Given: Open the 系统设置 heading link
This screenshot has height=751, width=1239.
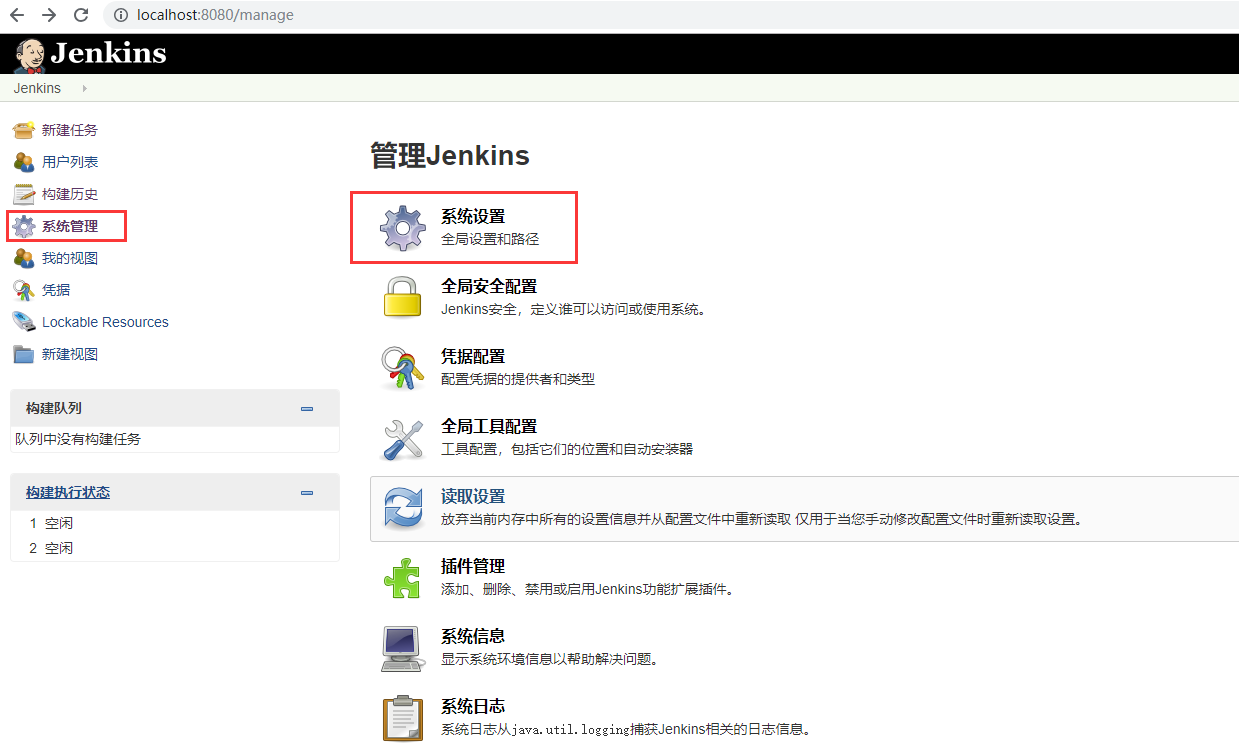Looking at the screenshot, I should (x=473, y=217).
